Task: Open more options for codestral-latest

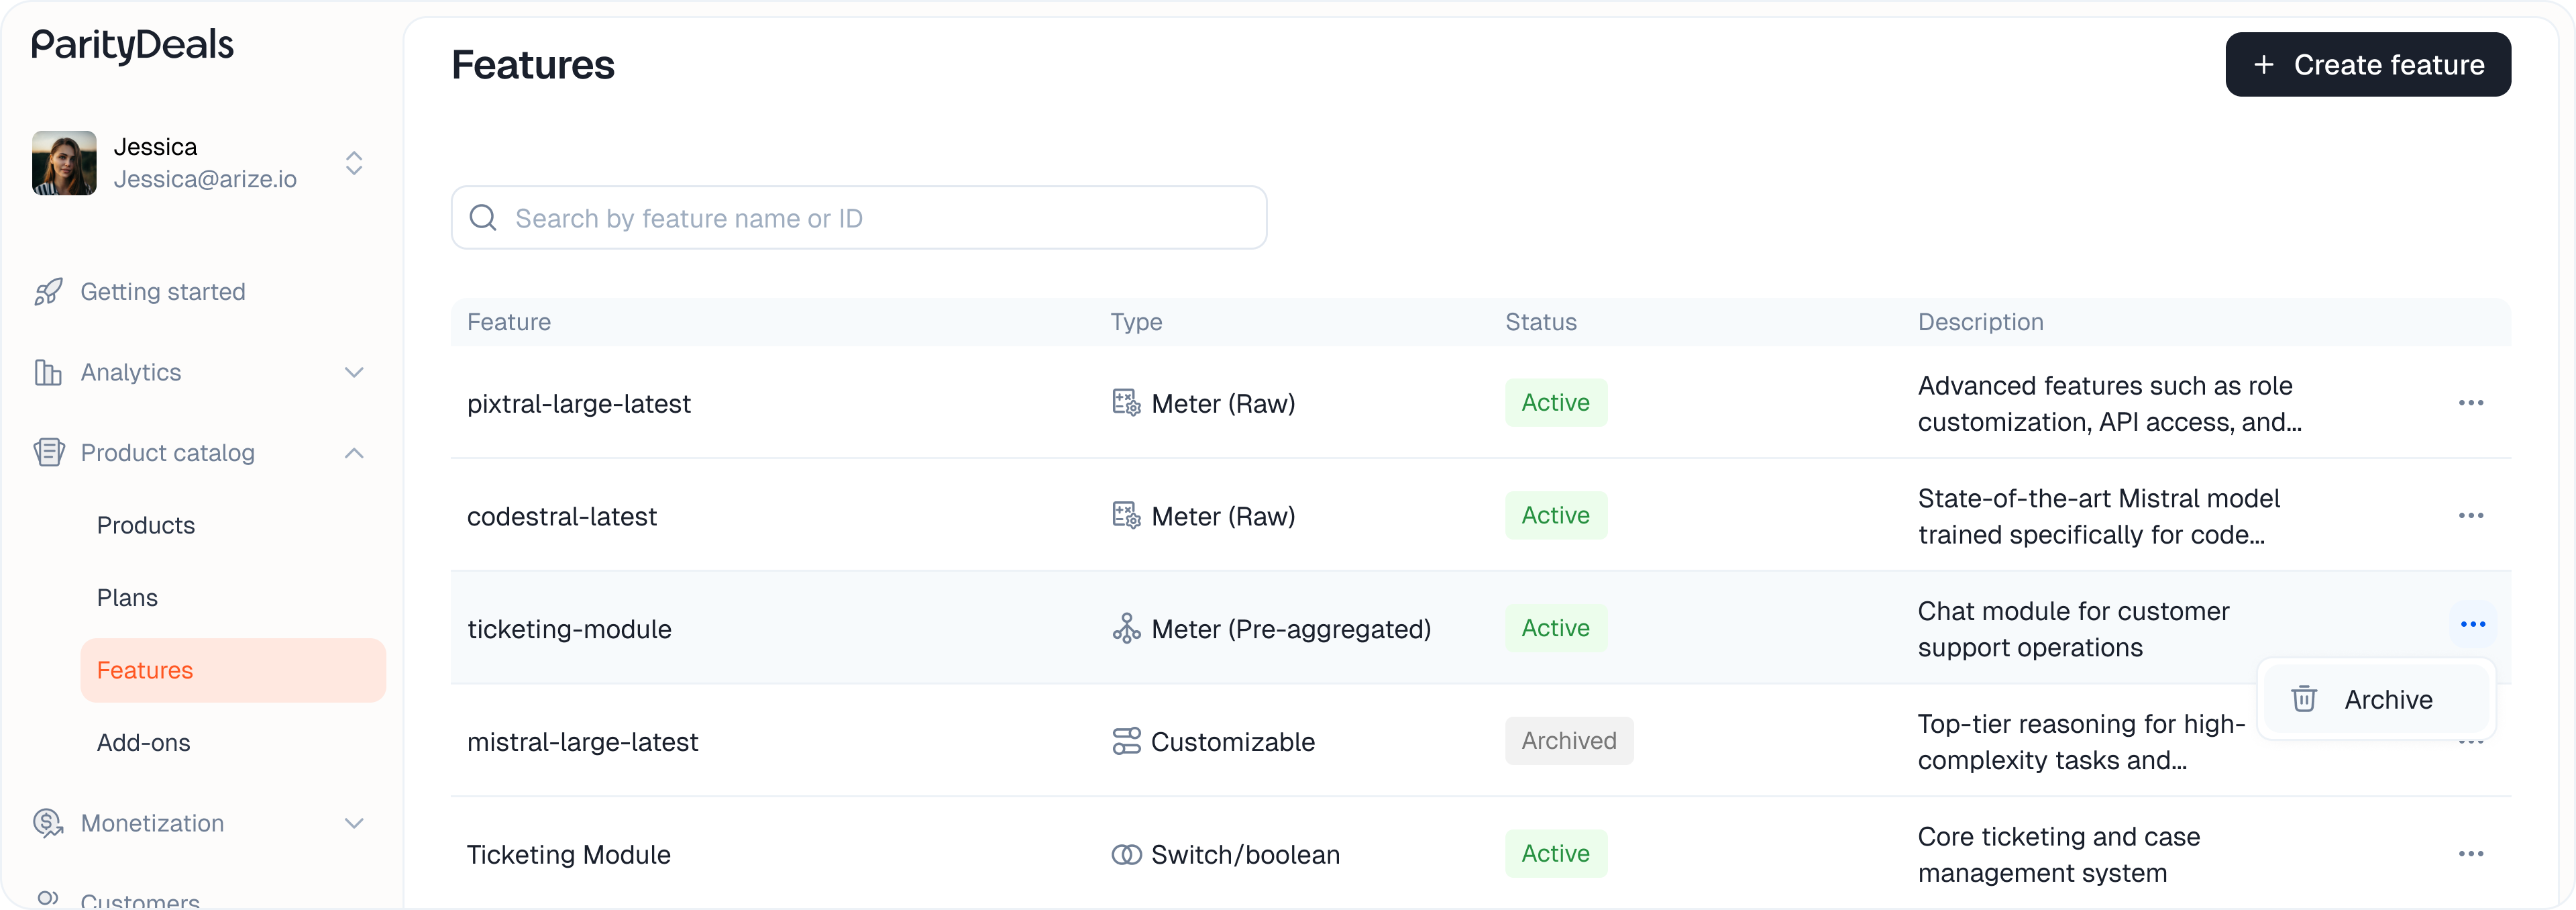Action: point(2470,516)
